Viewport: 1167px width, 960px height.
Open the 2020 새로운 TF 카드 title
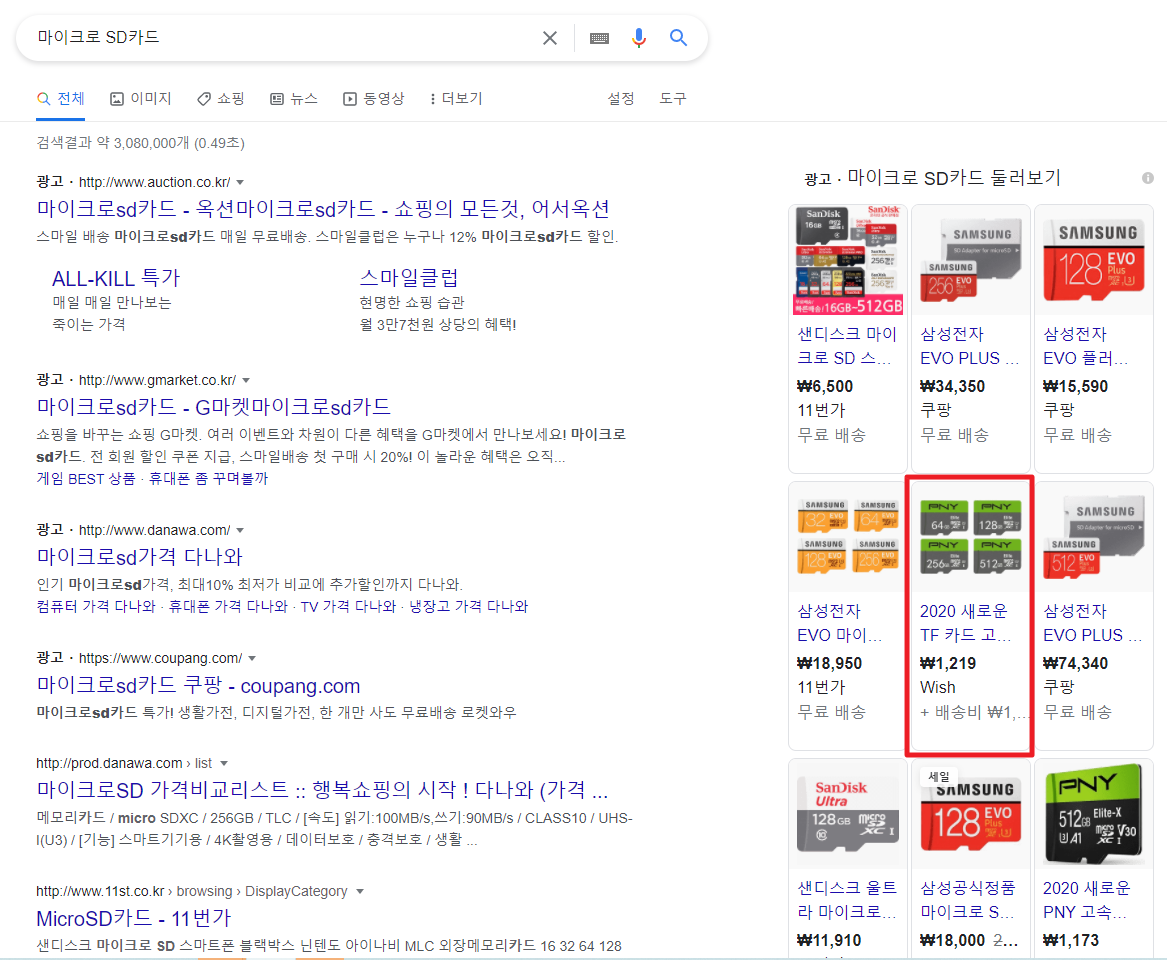[x=965, y=623]
